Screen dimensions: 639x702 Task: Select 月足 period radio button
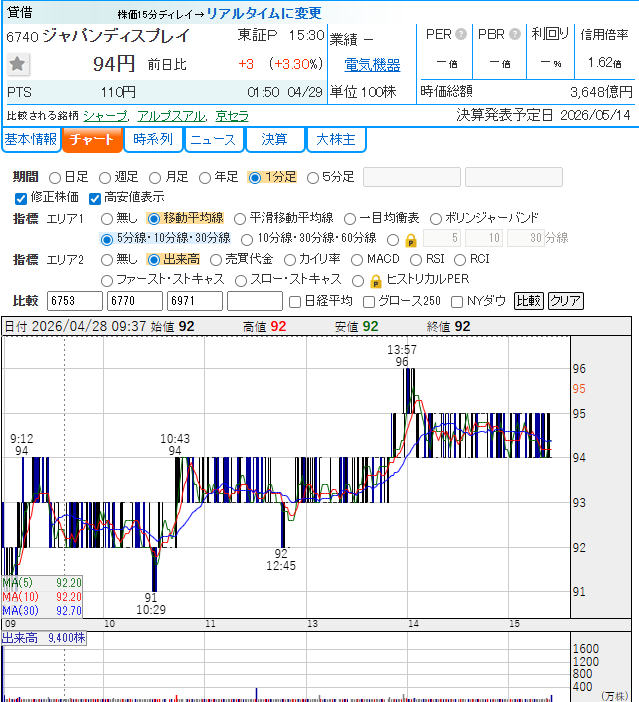(155, 178)
